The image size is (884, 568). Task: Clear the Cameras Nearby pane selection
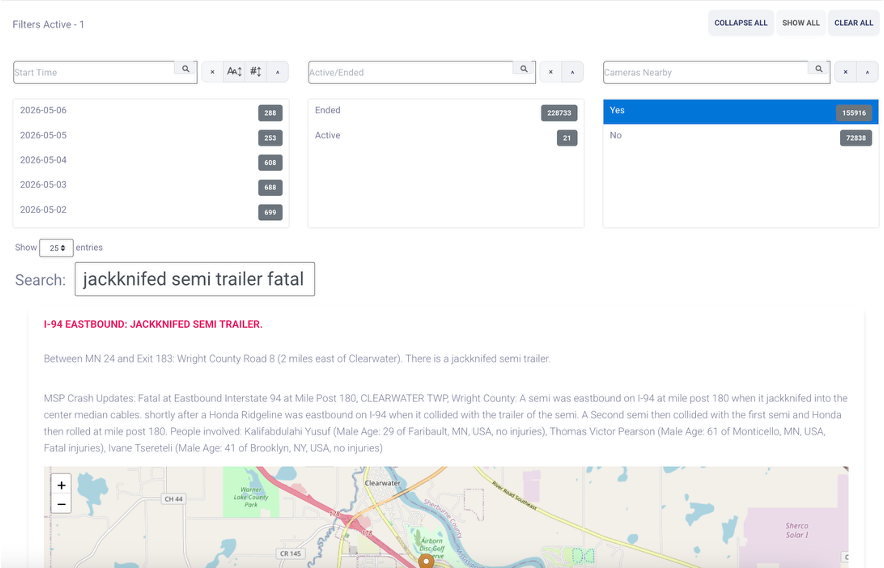(x=846, y=72)
